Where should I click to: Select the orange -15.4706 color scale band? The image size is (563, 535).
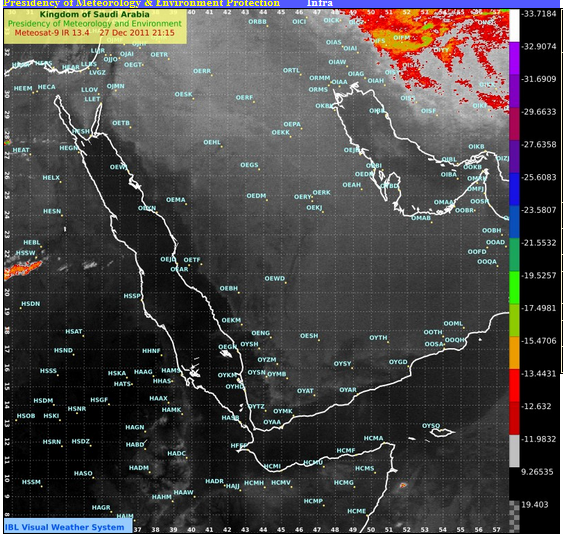tap(514, 353)
